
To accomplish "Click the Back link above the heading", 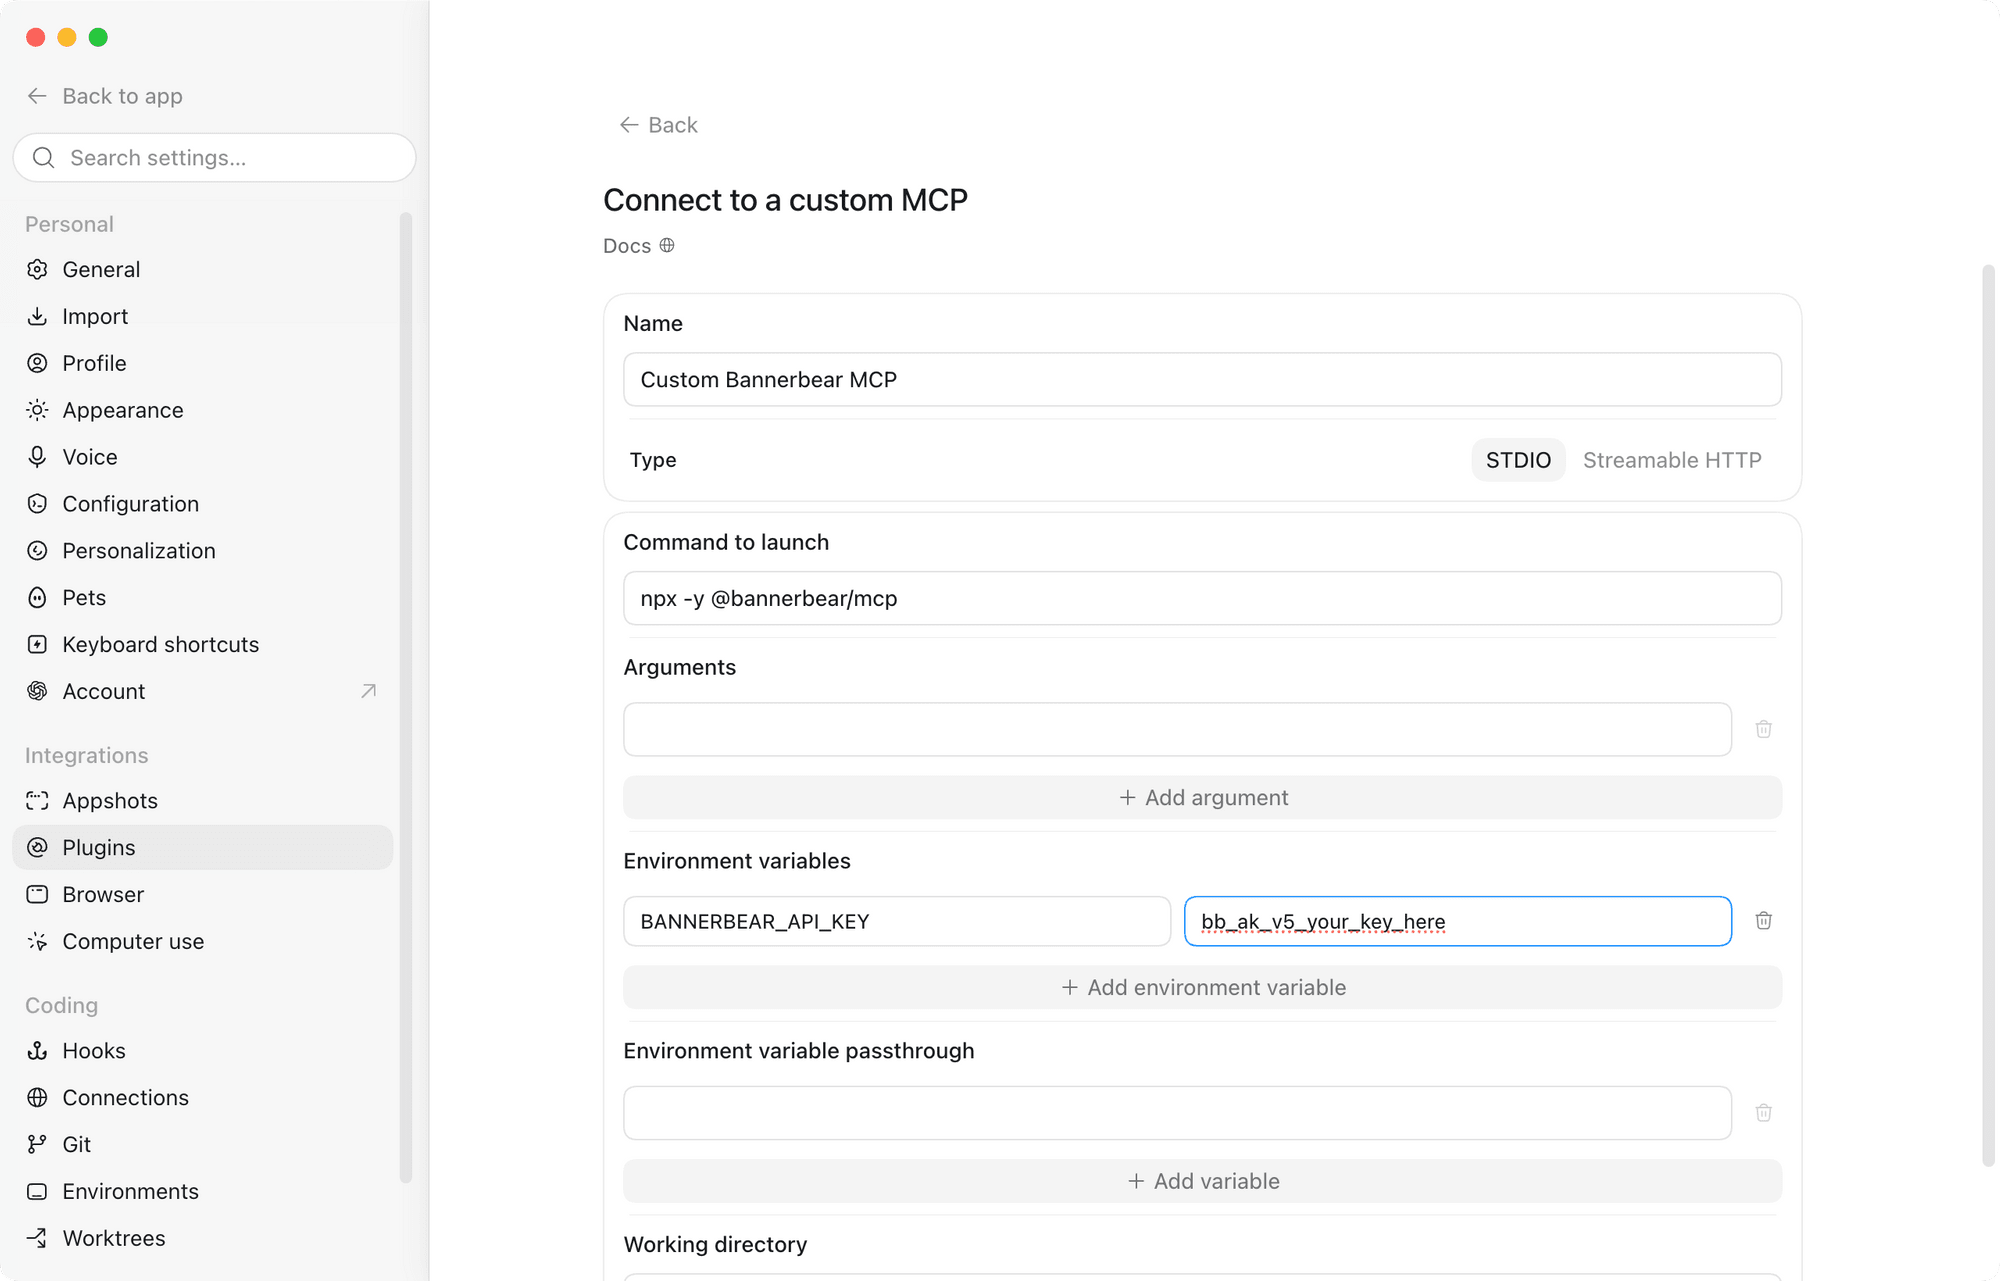I will (658, 125).
